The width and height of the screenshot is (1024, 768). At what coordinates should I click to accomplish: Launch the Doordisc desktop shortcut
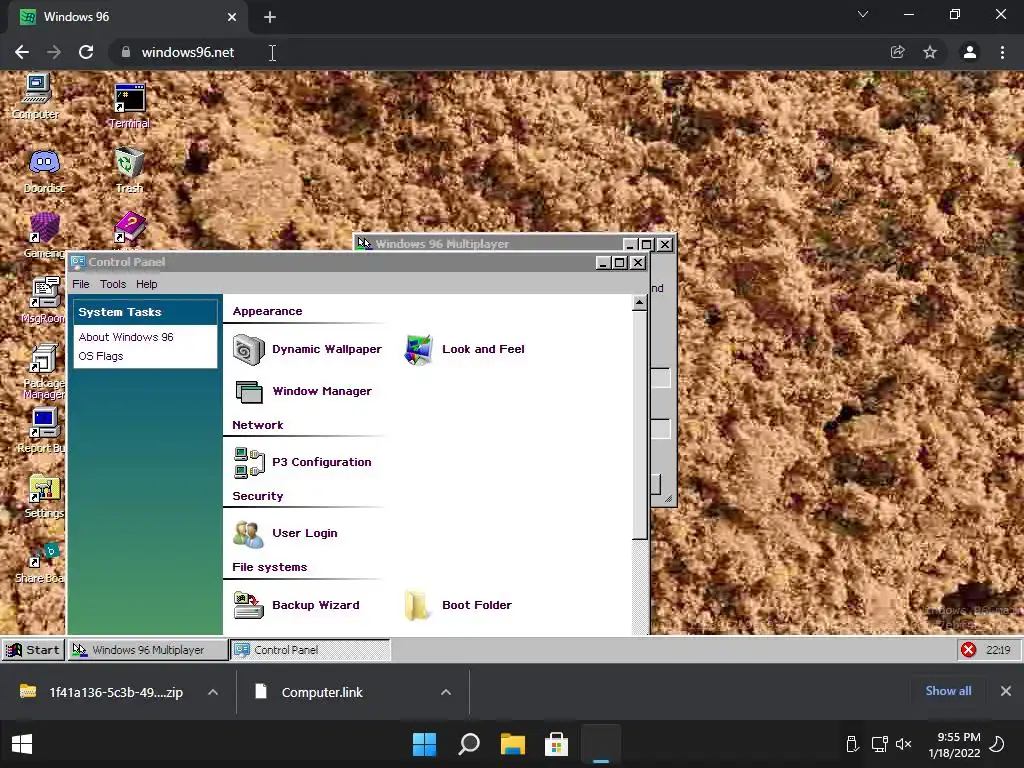coord(44,171)
